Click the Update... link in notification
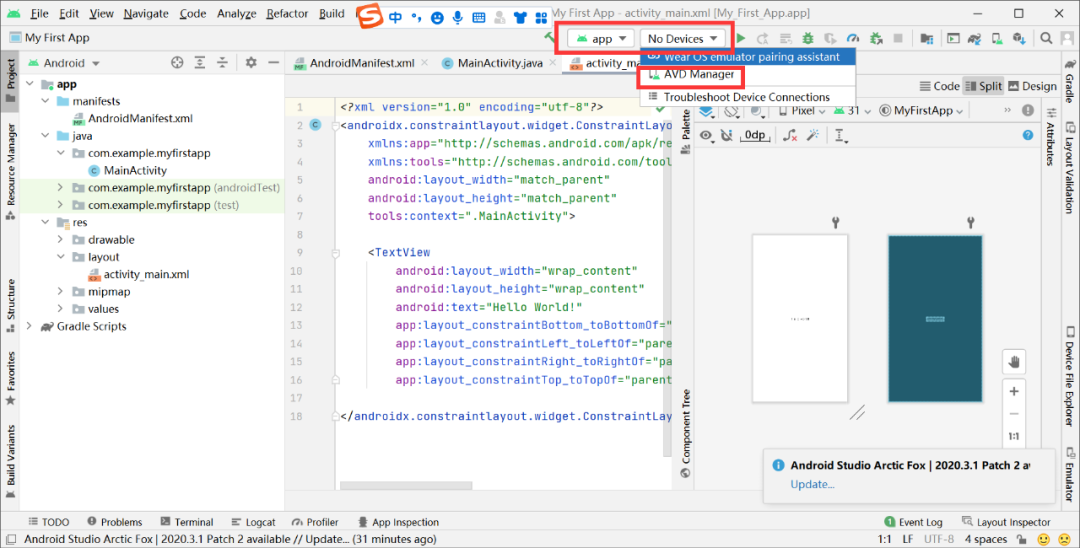The height and width of the screenshot is (548, 1080). pos(812,484)
